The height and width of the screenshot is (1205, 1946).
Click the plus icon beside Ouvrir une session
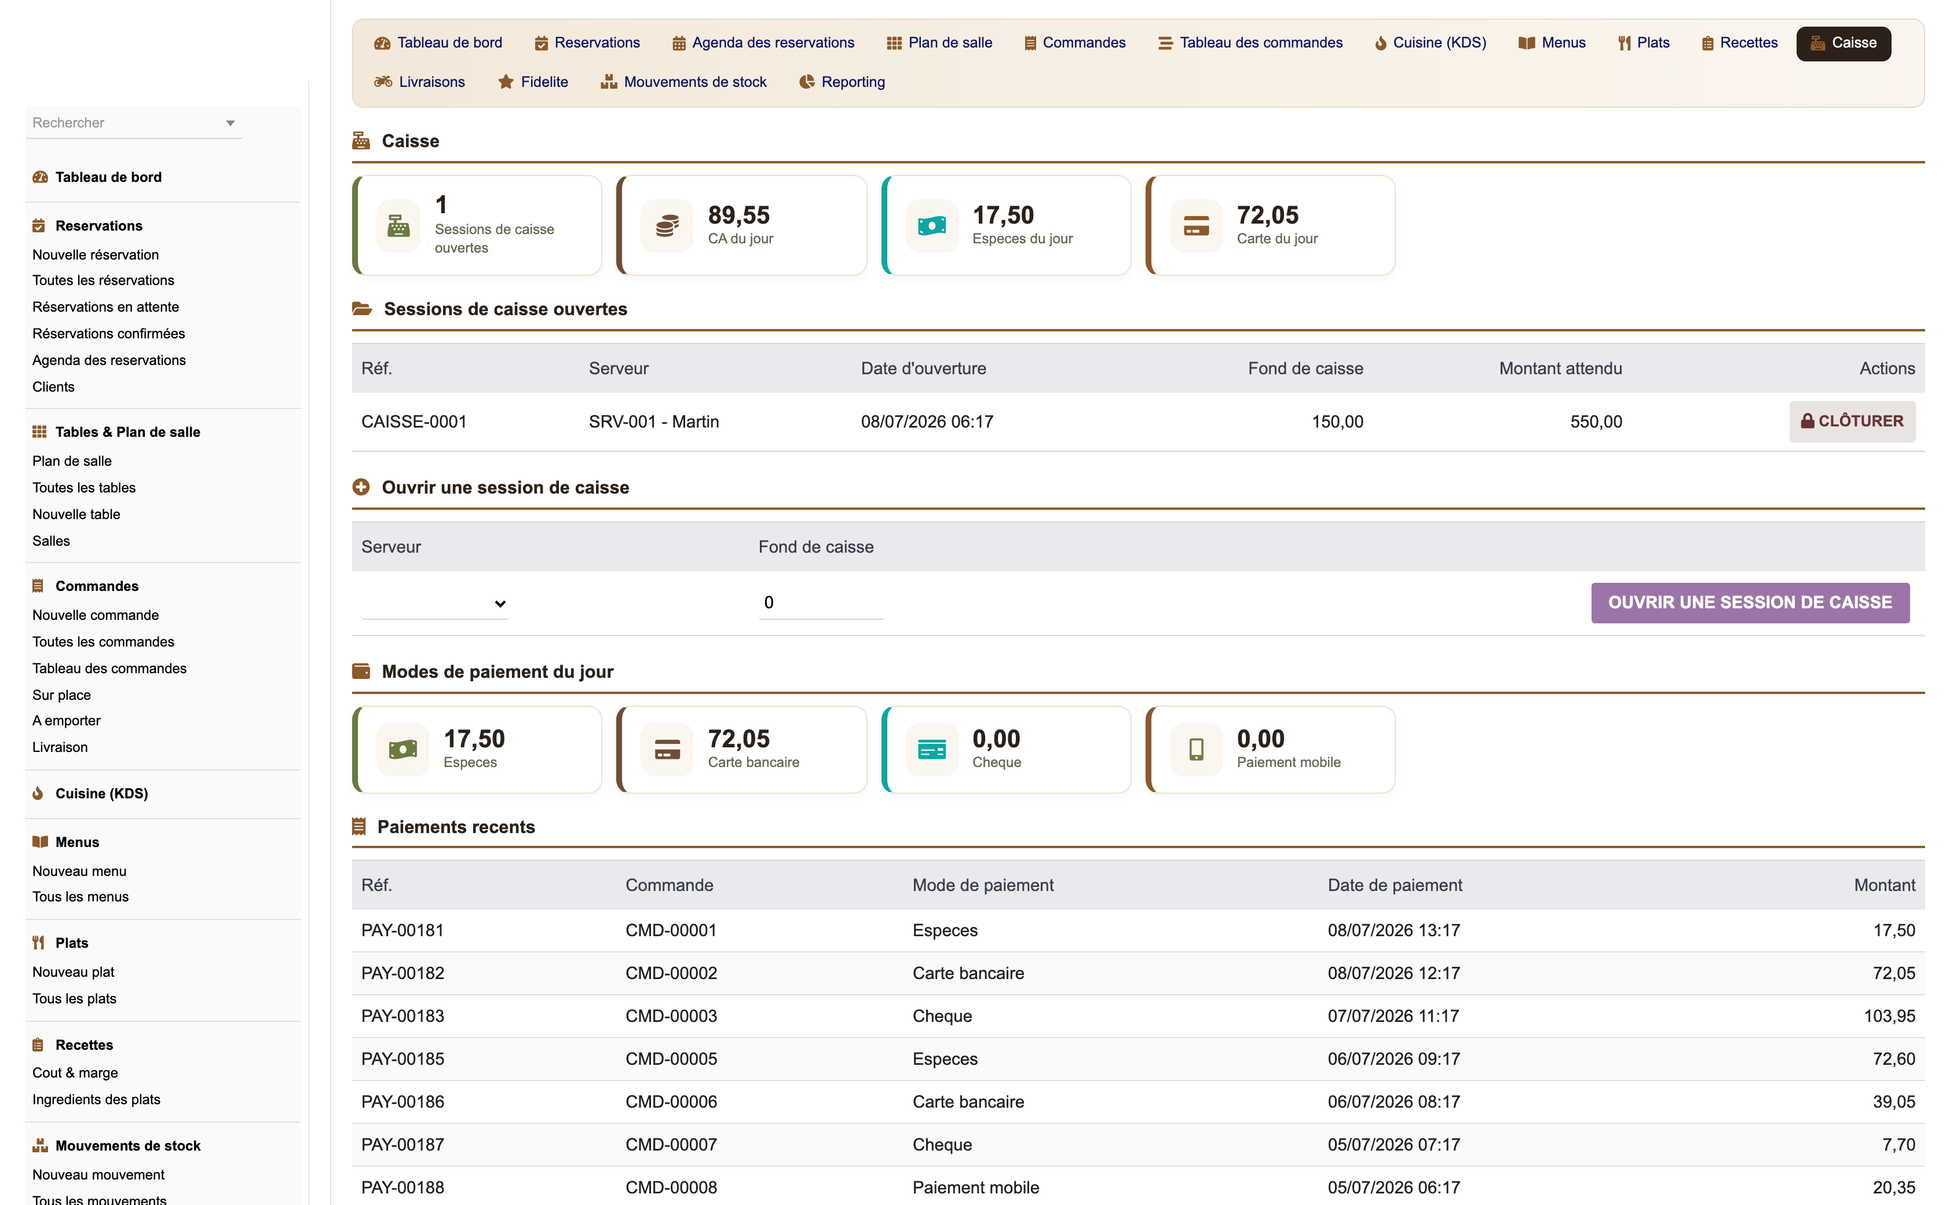coord(361,487)
